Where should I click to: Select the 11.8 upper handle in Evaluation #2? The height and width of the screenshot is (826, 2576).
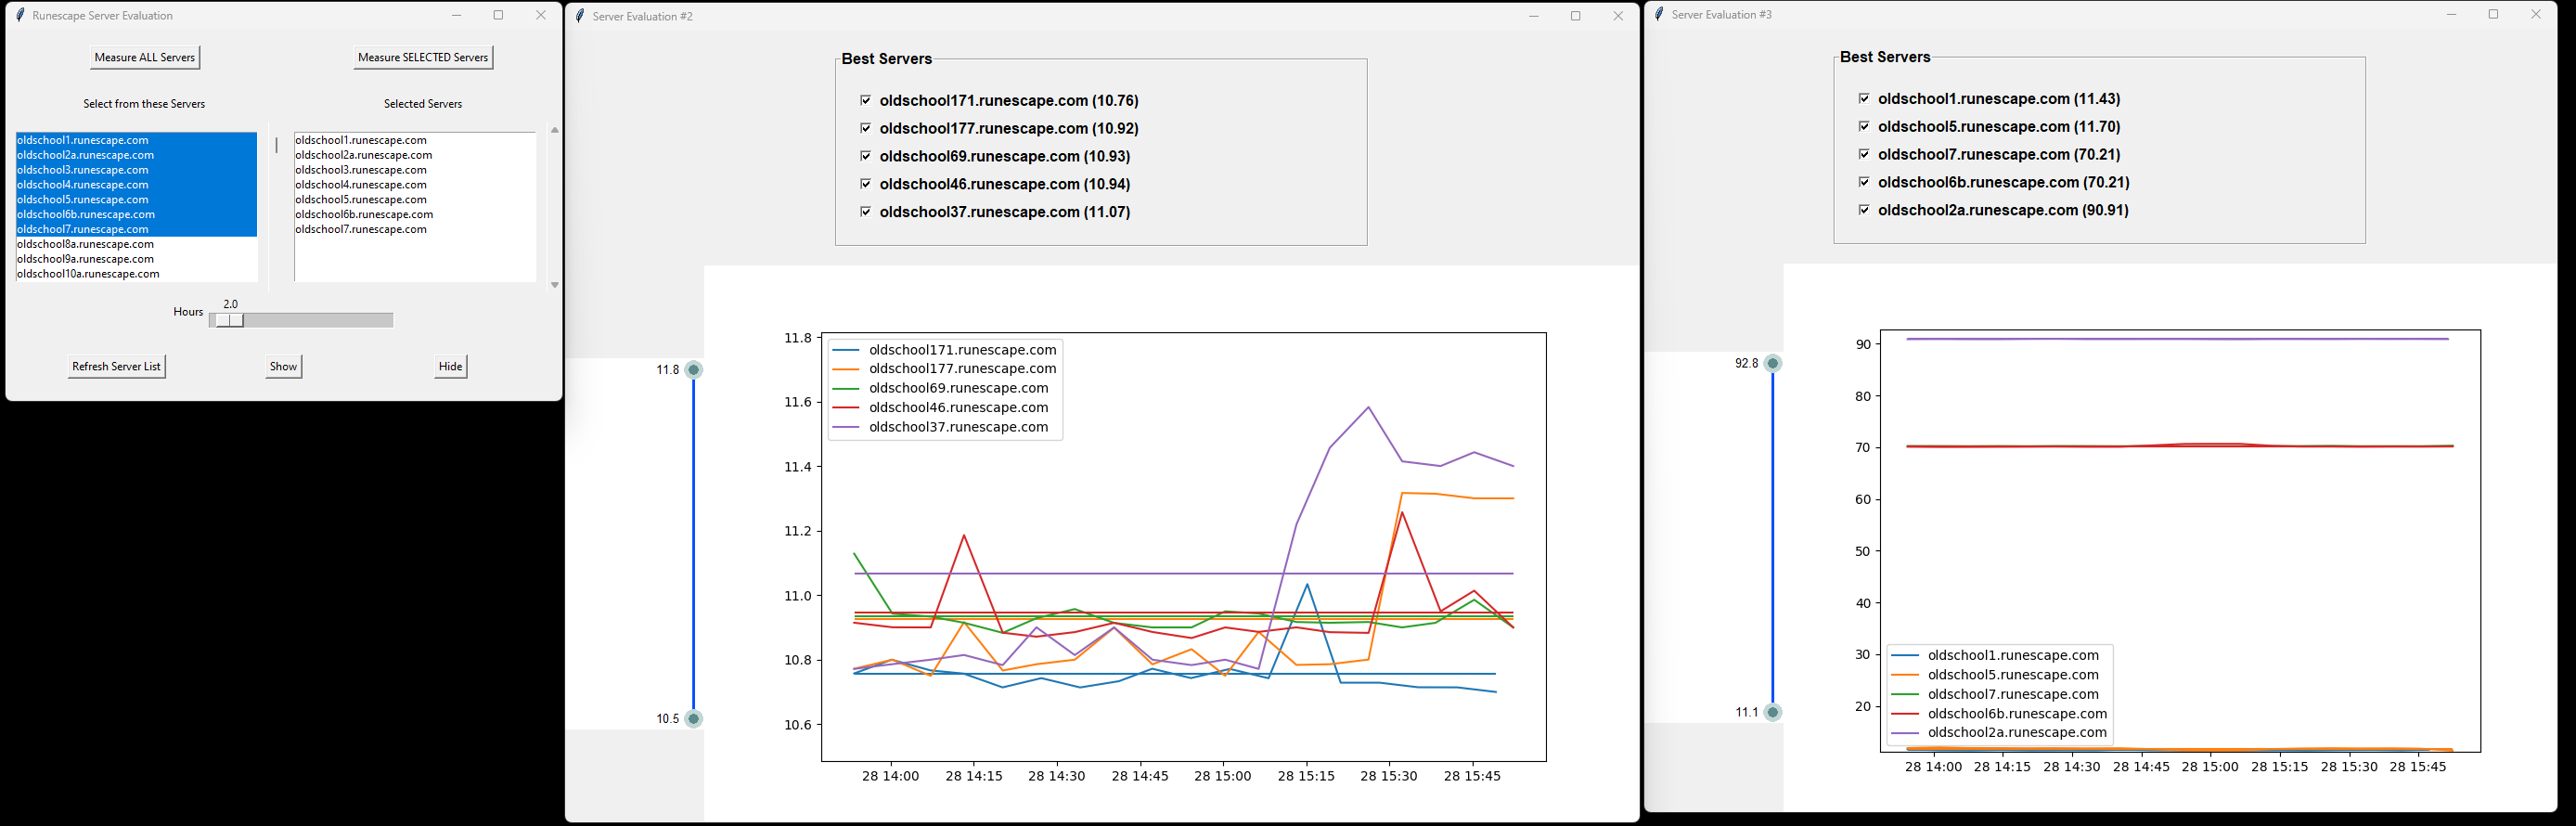(694, 370)
